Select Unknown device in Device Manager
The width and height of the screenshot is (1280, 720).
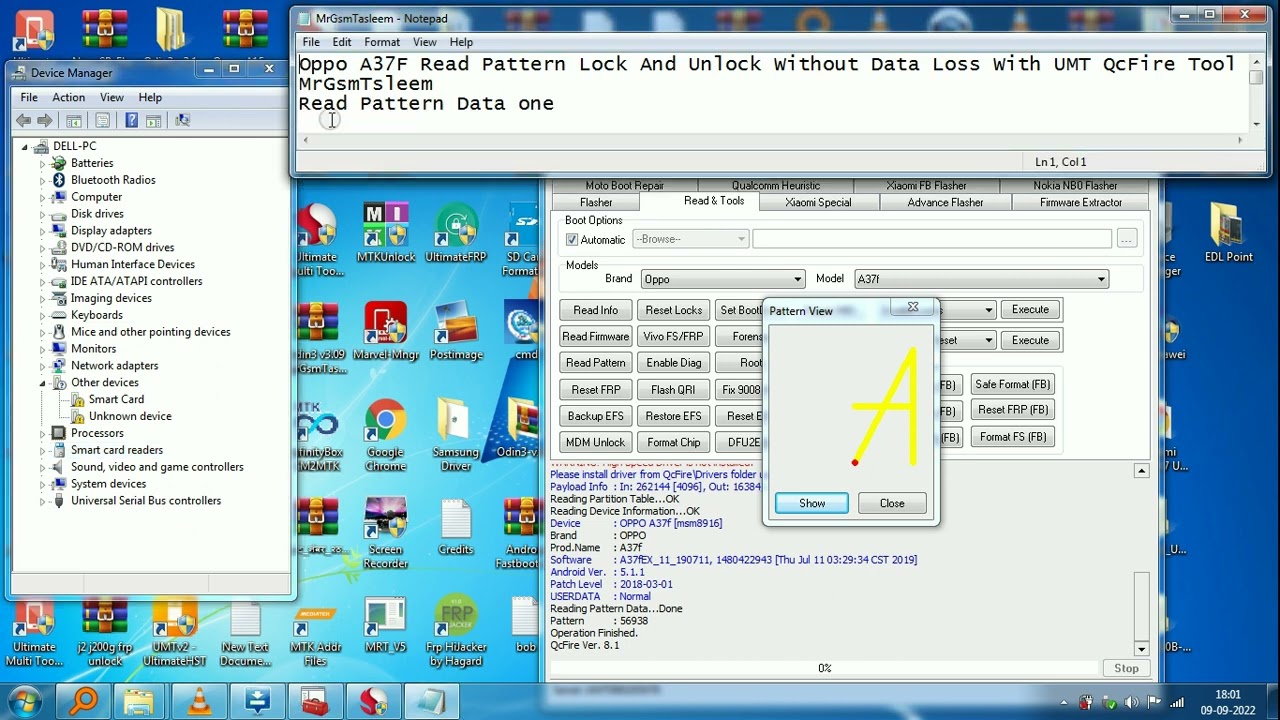pyautogui.click(x=130, y=416)
